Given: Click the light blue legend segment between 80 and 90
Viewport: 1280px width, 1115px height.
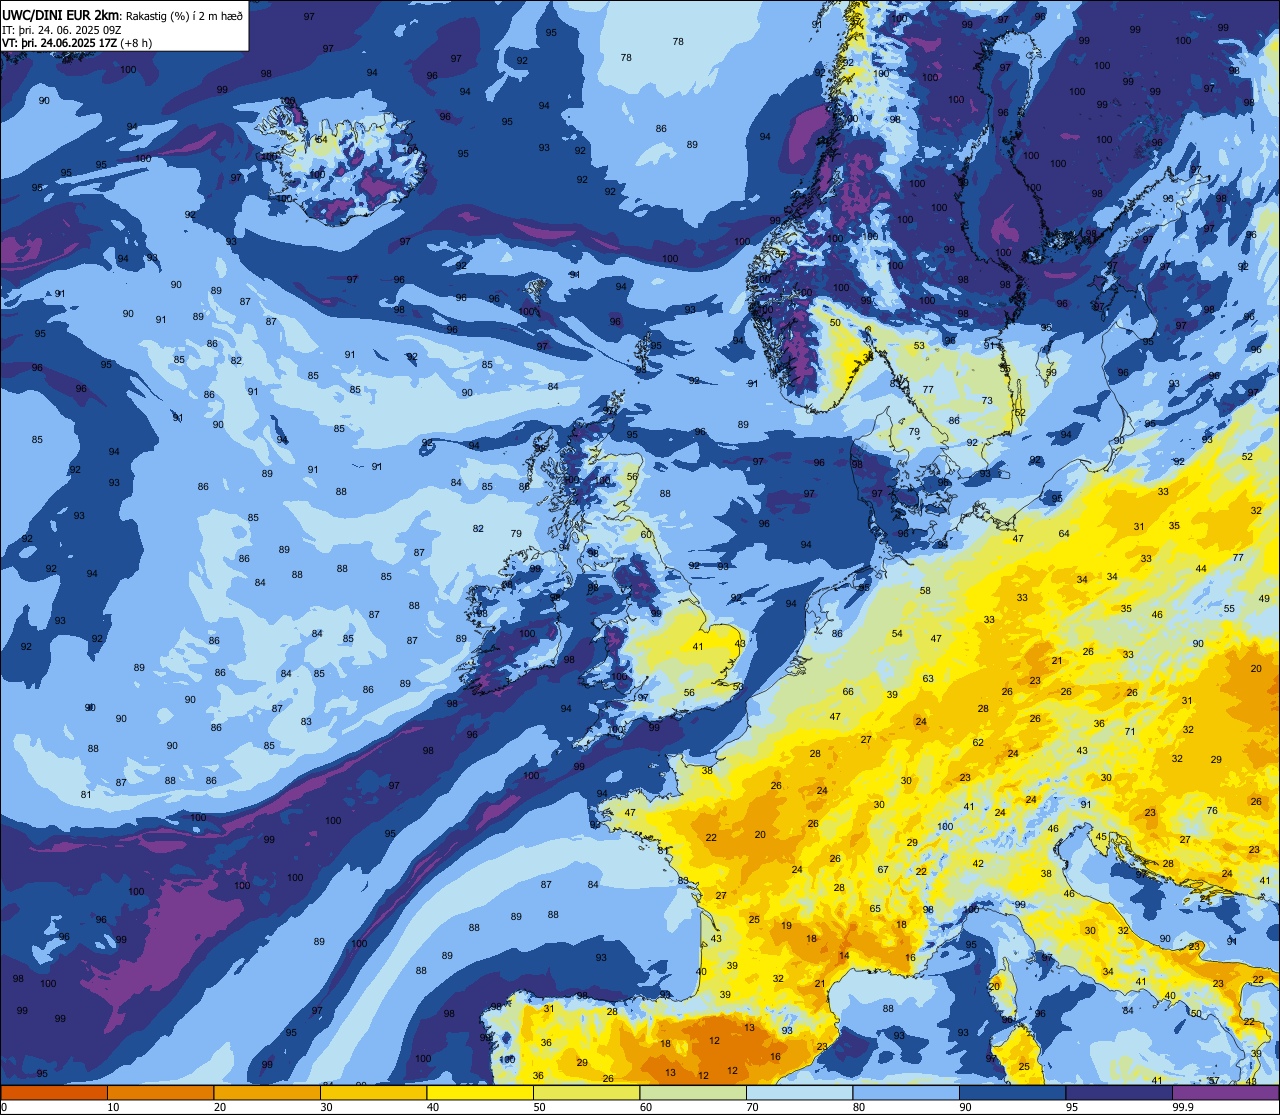Looking at the screenshot, I should point(906,1093).
